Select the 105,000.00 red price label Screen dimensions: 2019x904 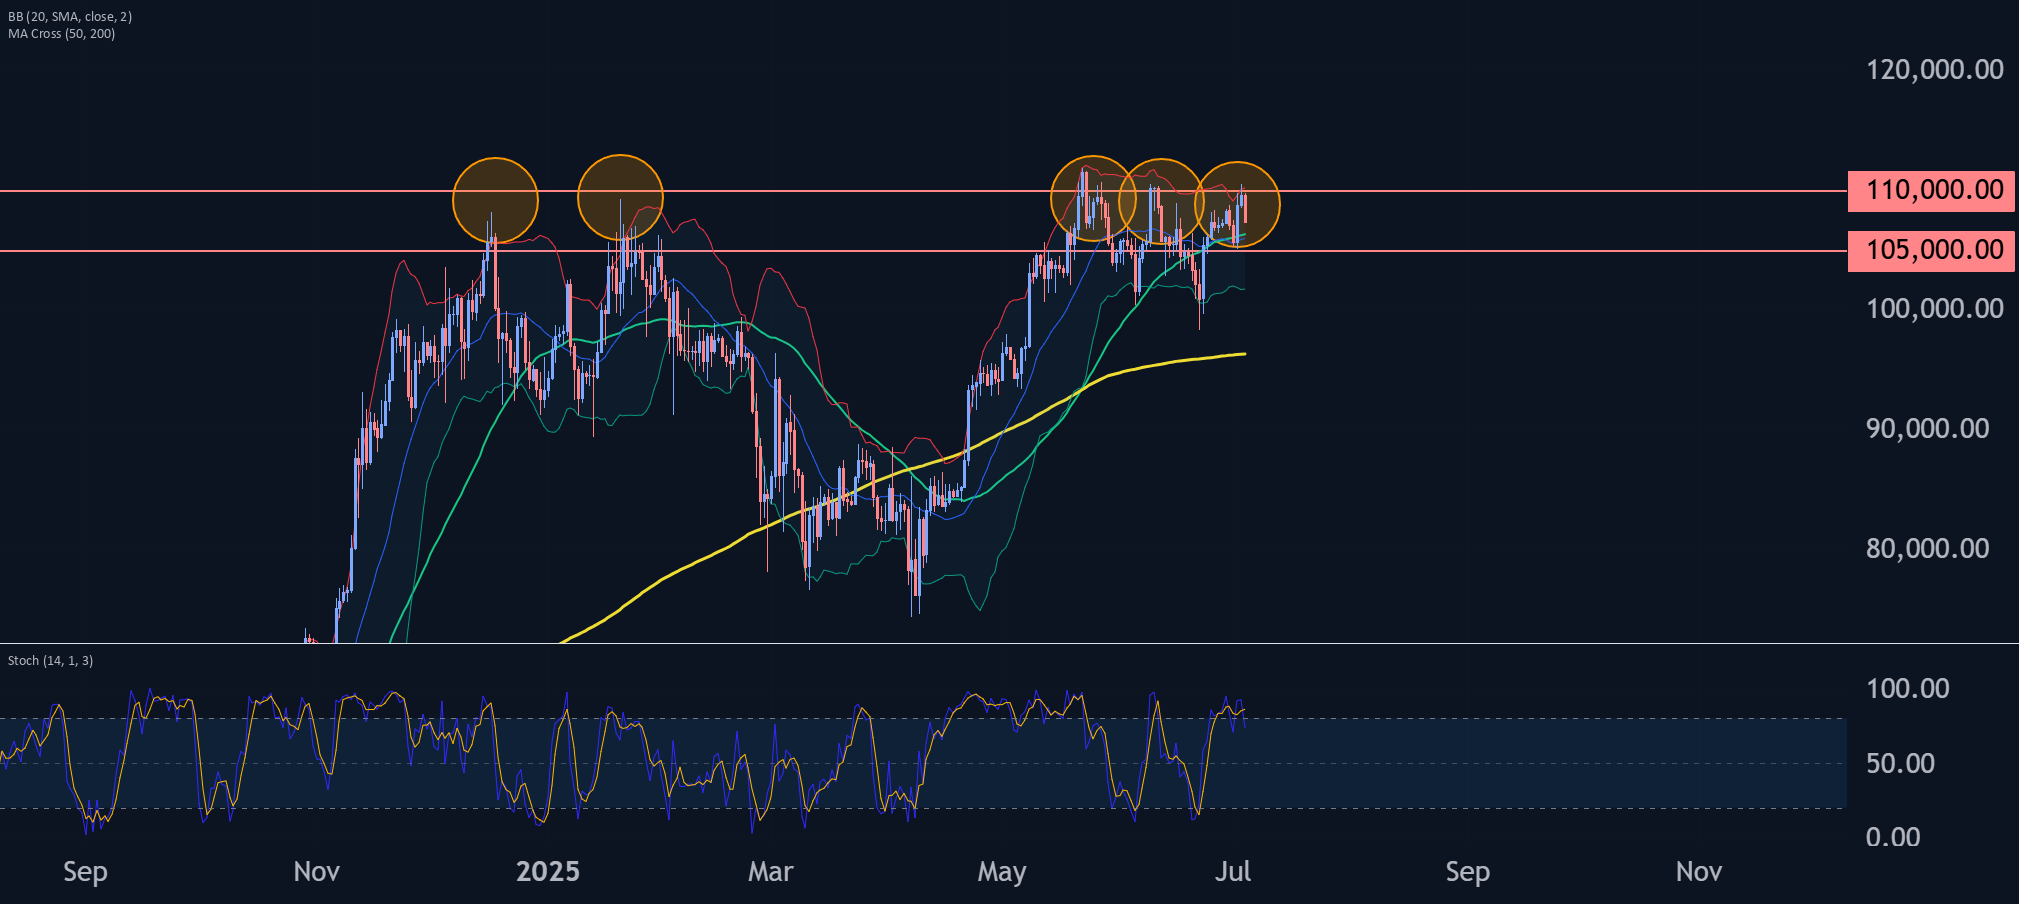[x=1931, y=250]
